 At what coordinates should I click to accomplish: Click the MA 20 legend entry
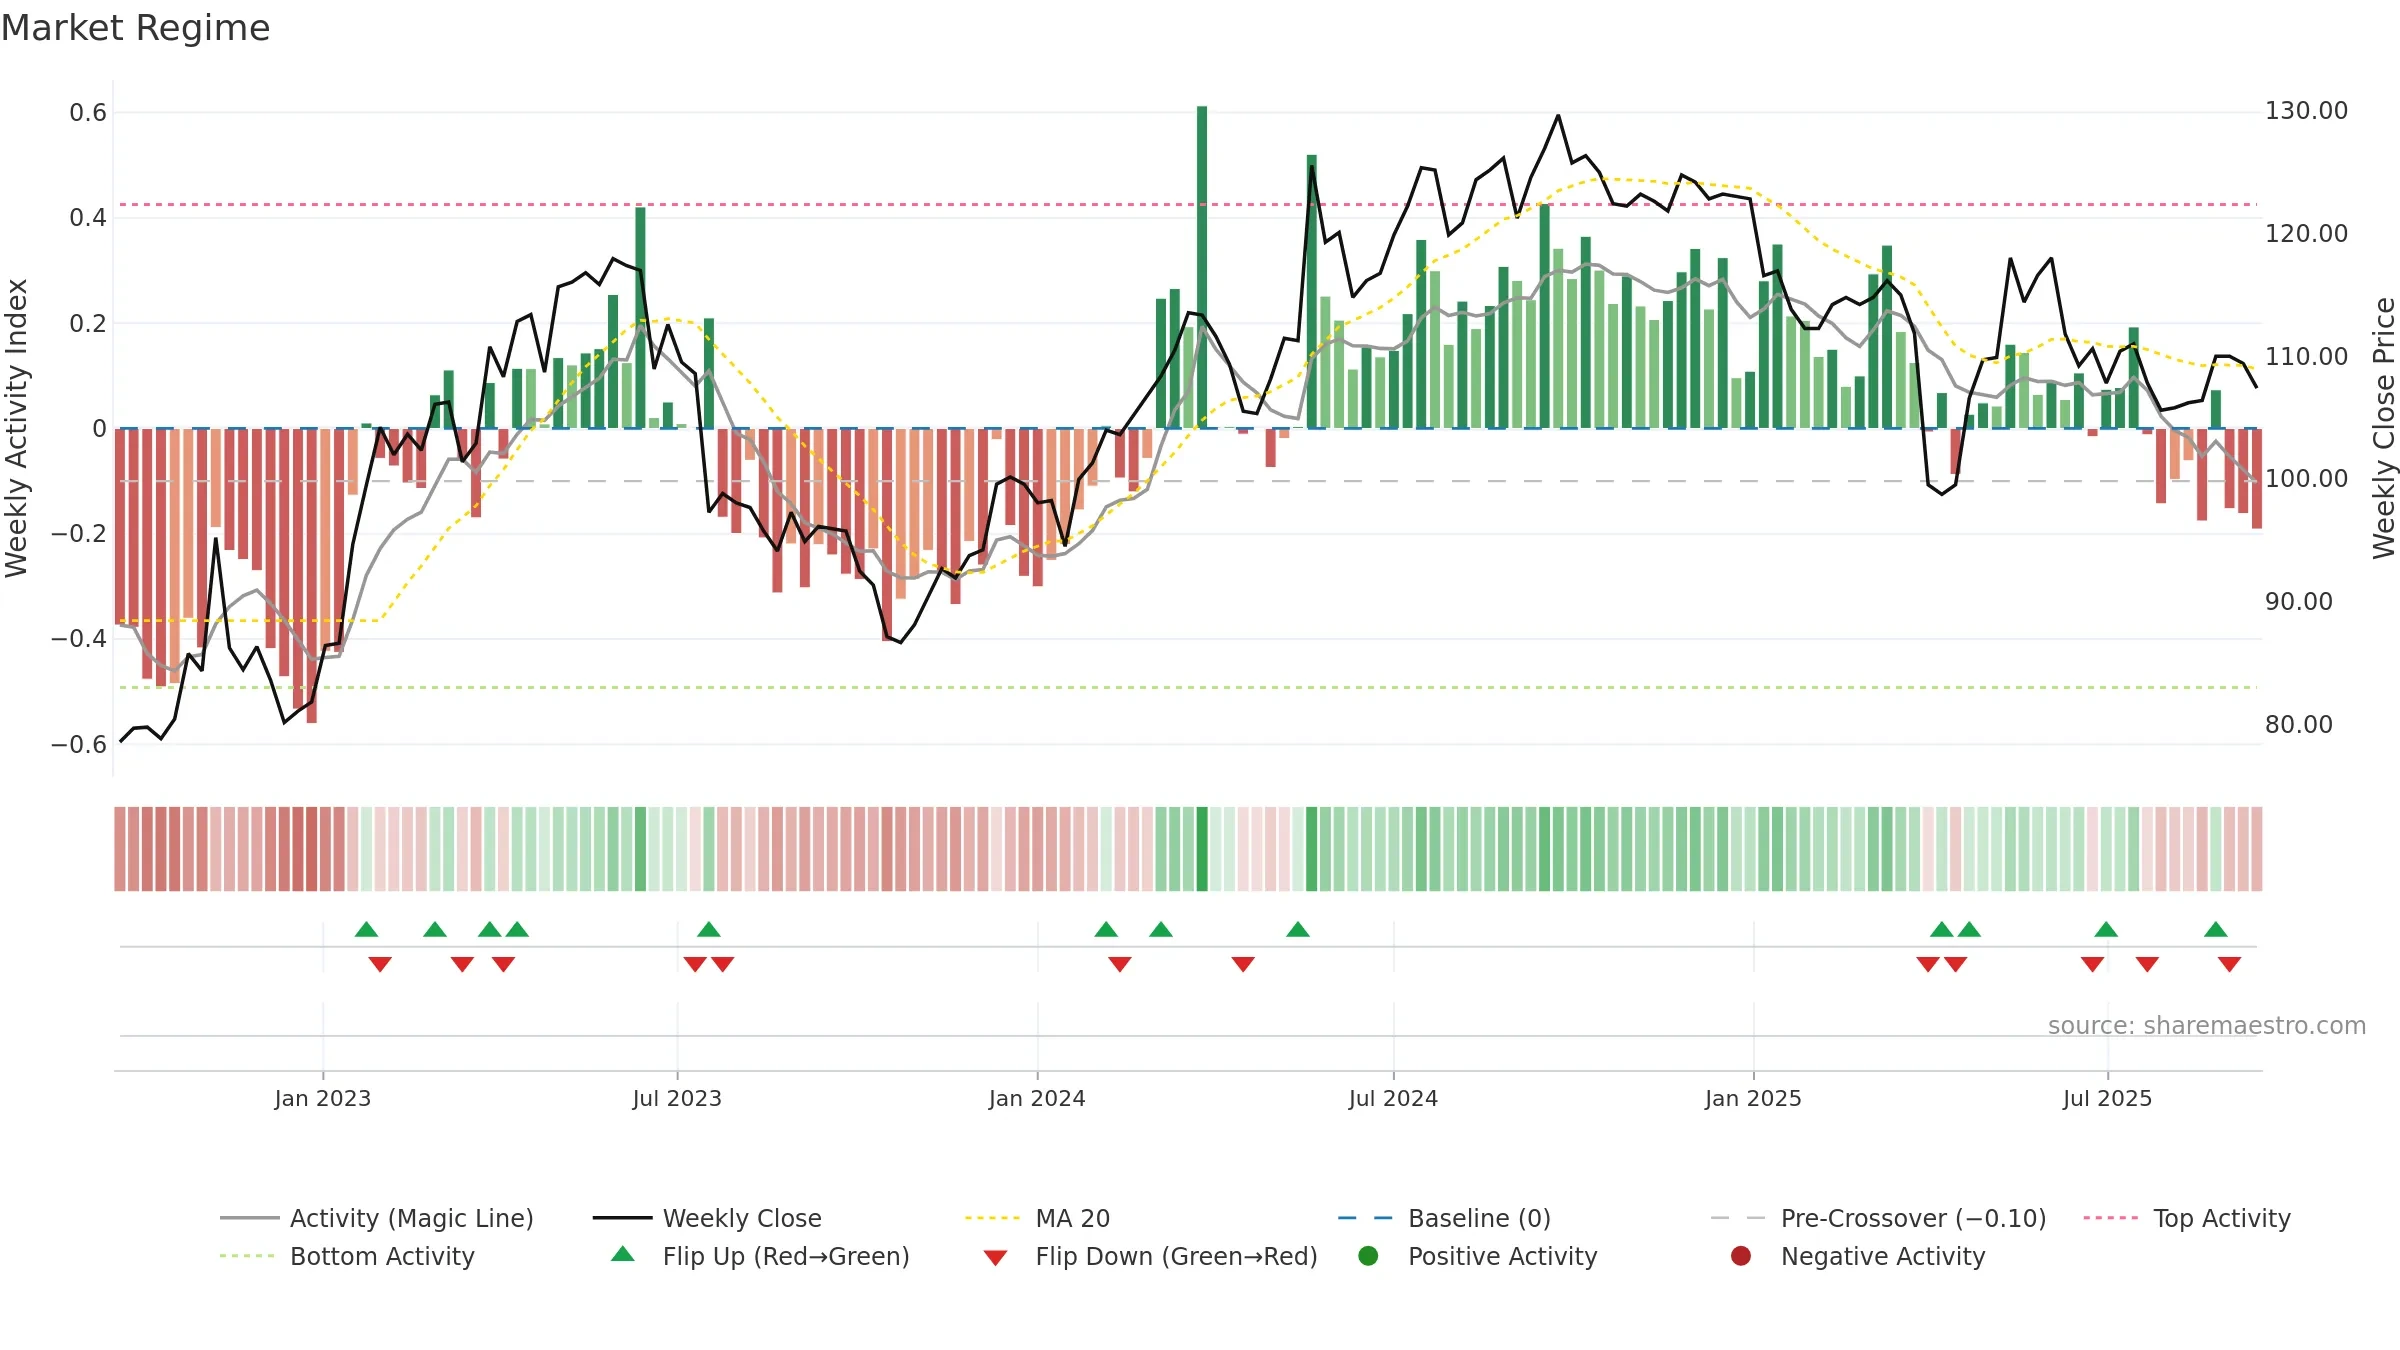pyautogui.click(x=1038, y=1218)
